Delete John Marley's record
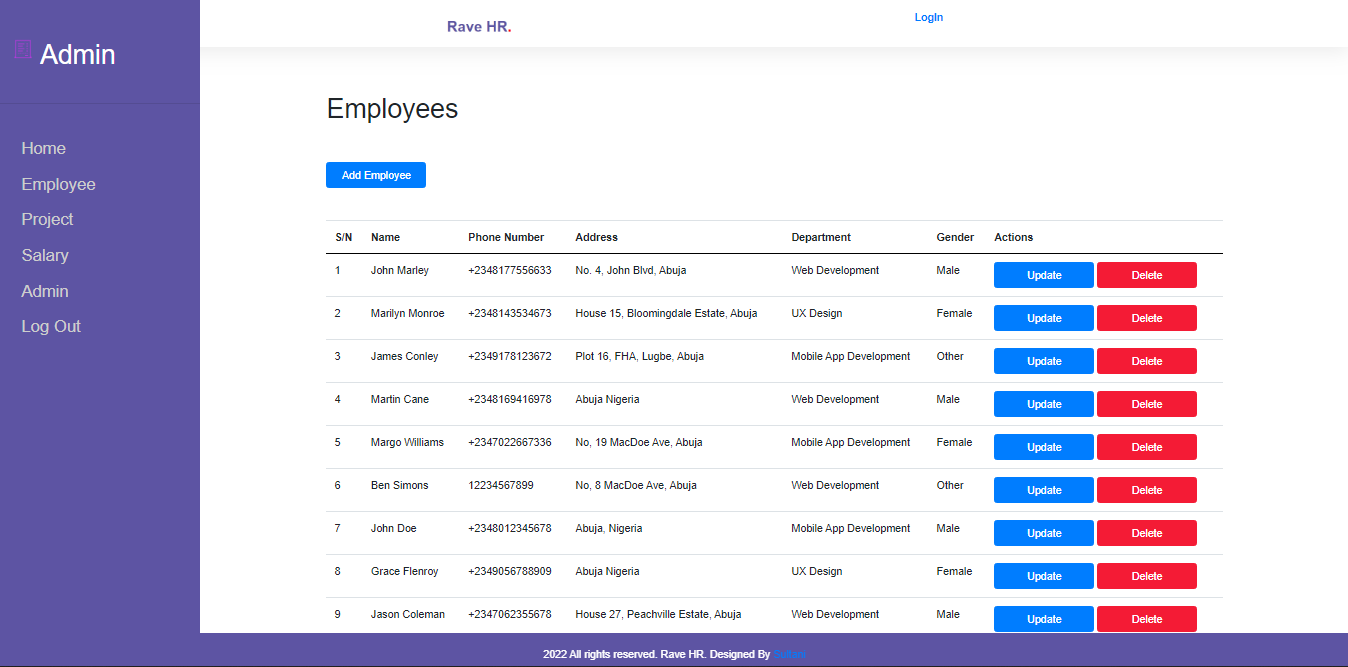Viewport: 1348px width, 667px height. (x=1147, y=275)
